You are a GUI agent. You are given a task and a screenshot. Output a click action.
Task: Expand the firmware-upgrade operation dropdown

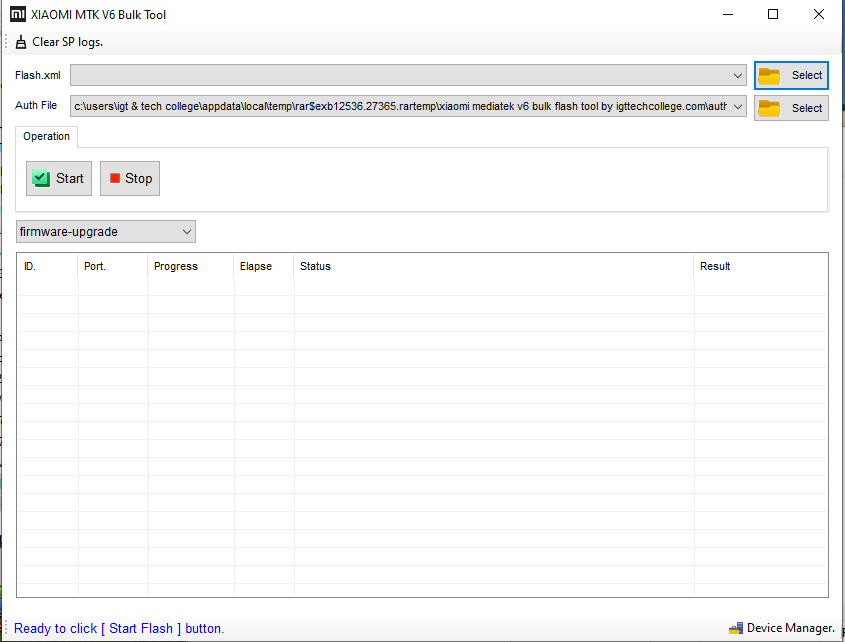(x=188, y=231)
